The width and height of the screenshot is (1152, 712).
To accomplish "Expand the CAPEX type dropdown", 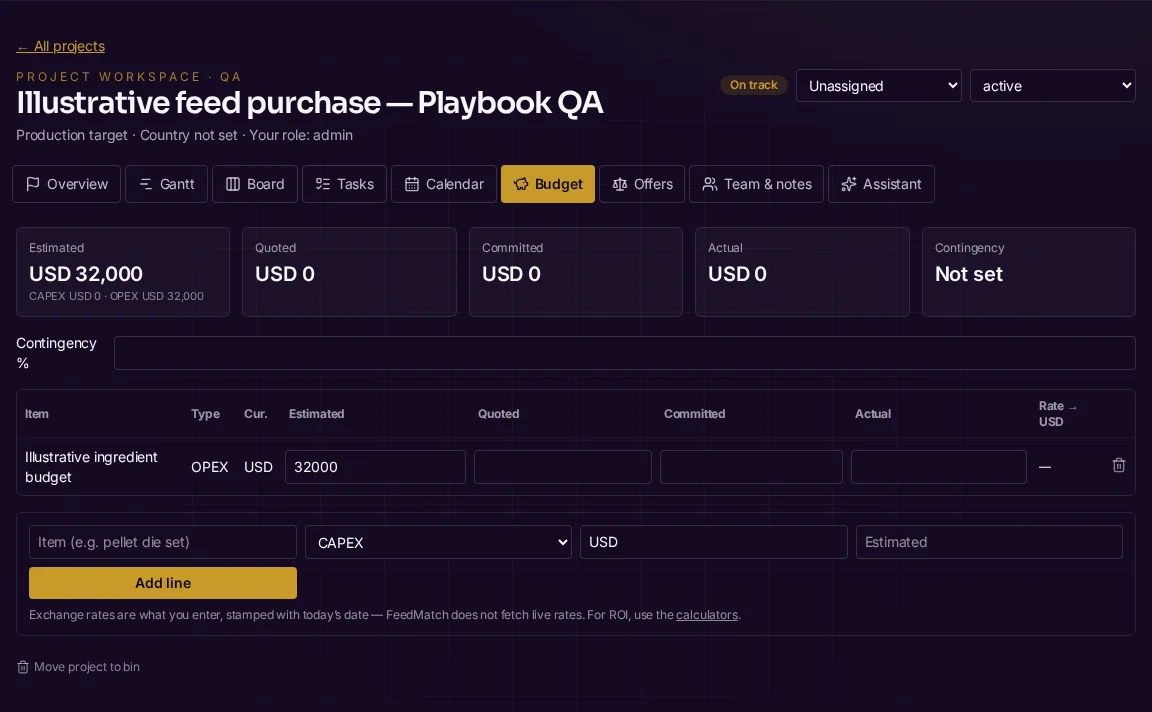I will pyautogui.click(x=438, y=542).
